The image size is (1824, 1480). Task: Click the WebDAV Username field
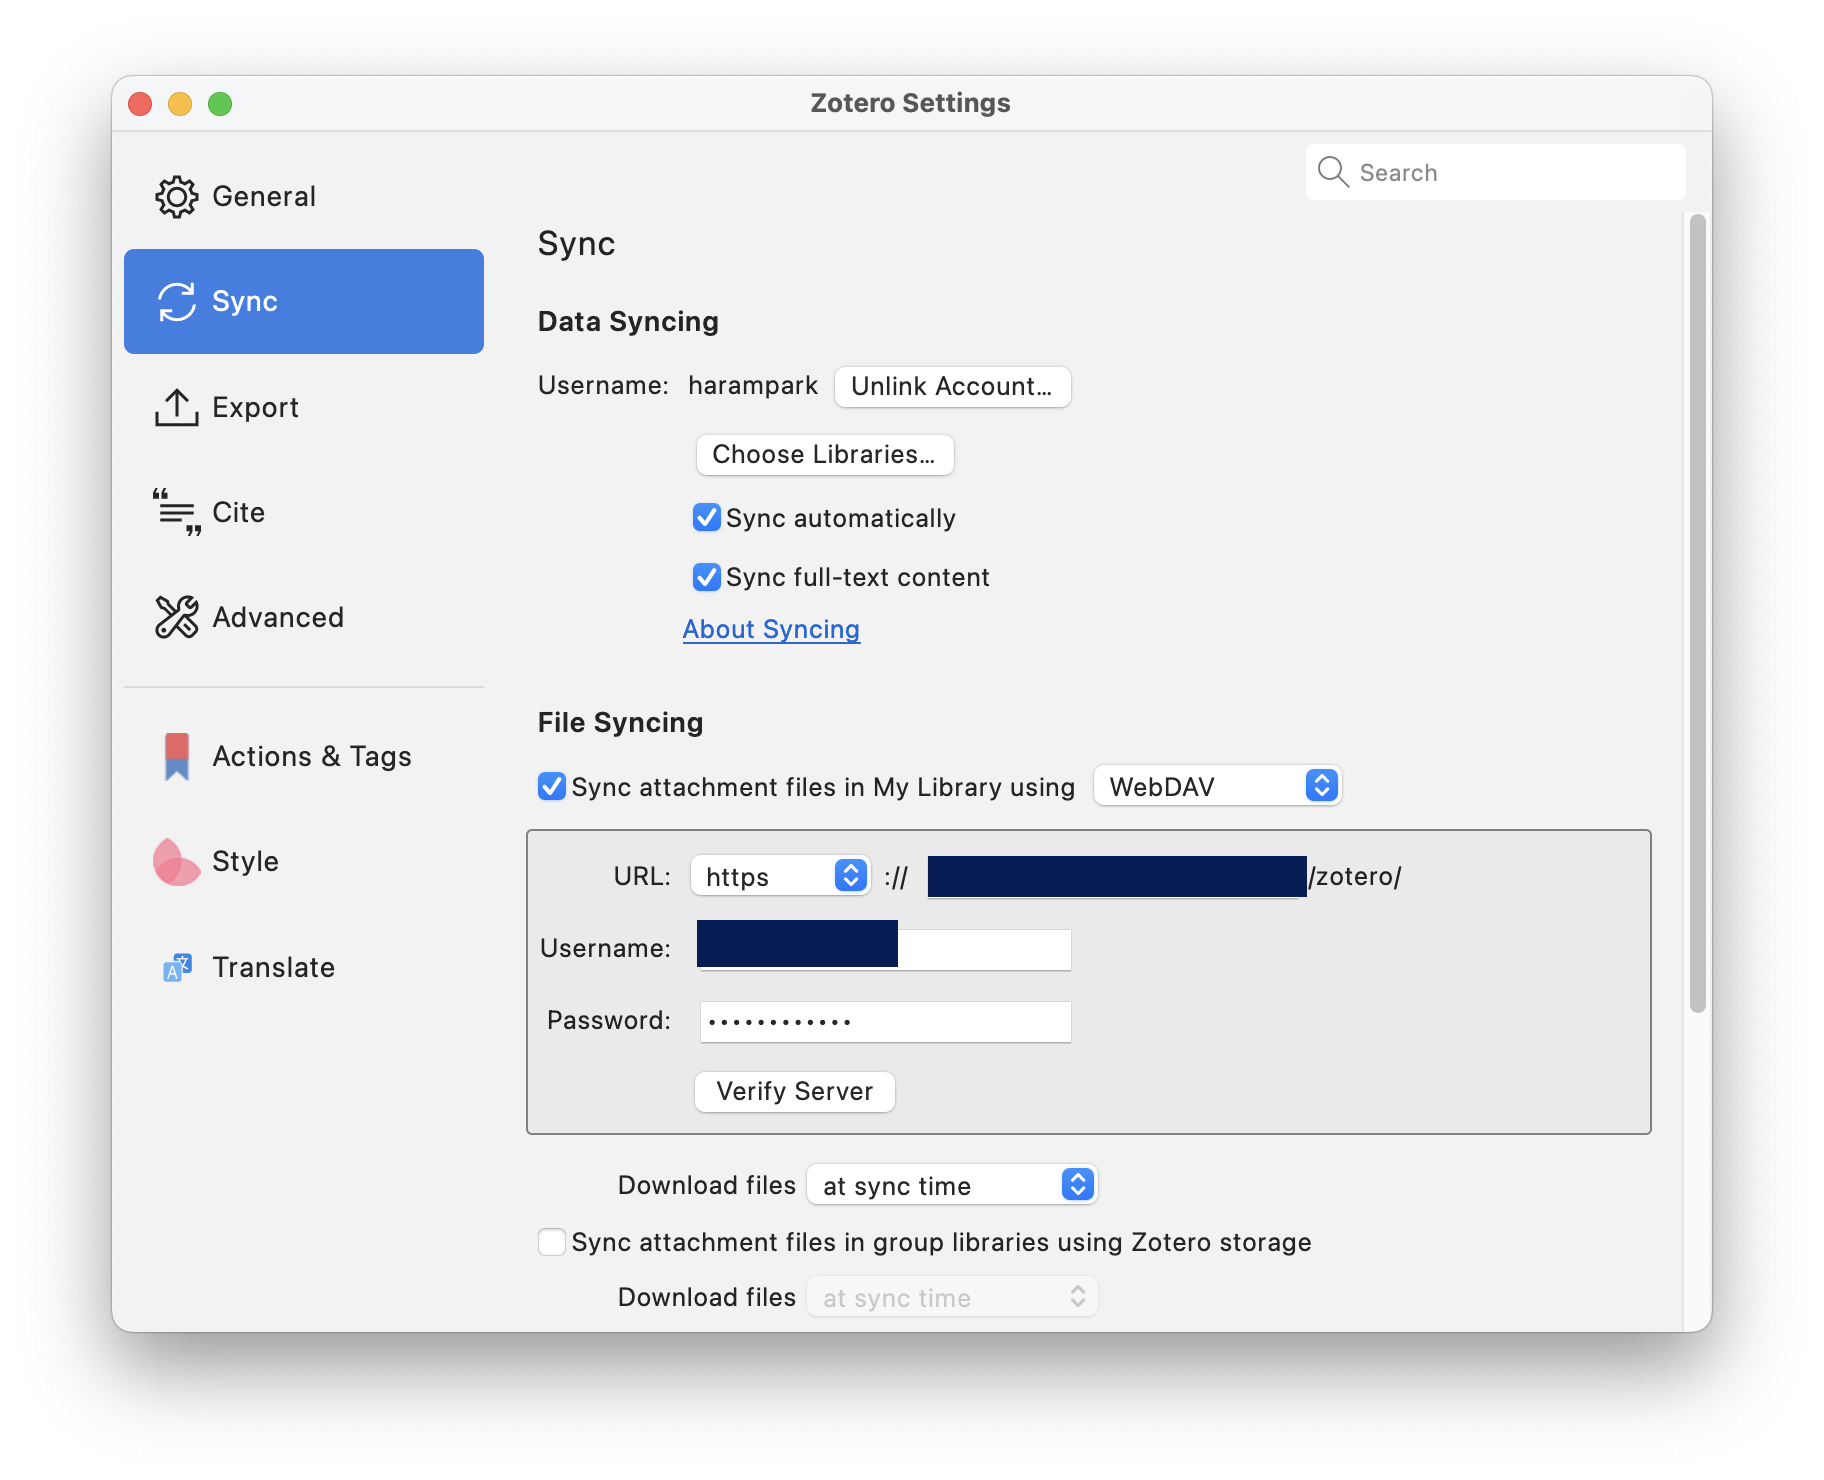tap(884, 948)
